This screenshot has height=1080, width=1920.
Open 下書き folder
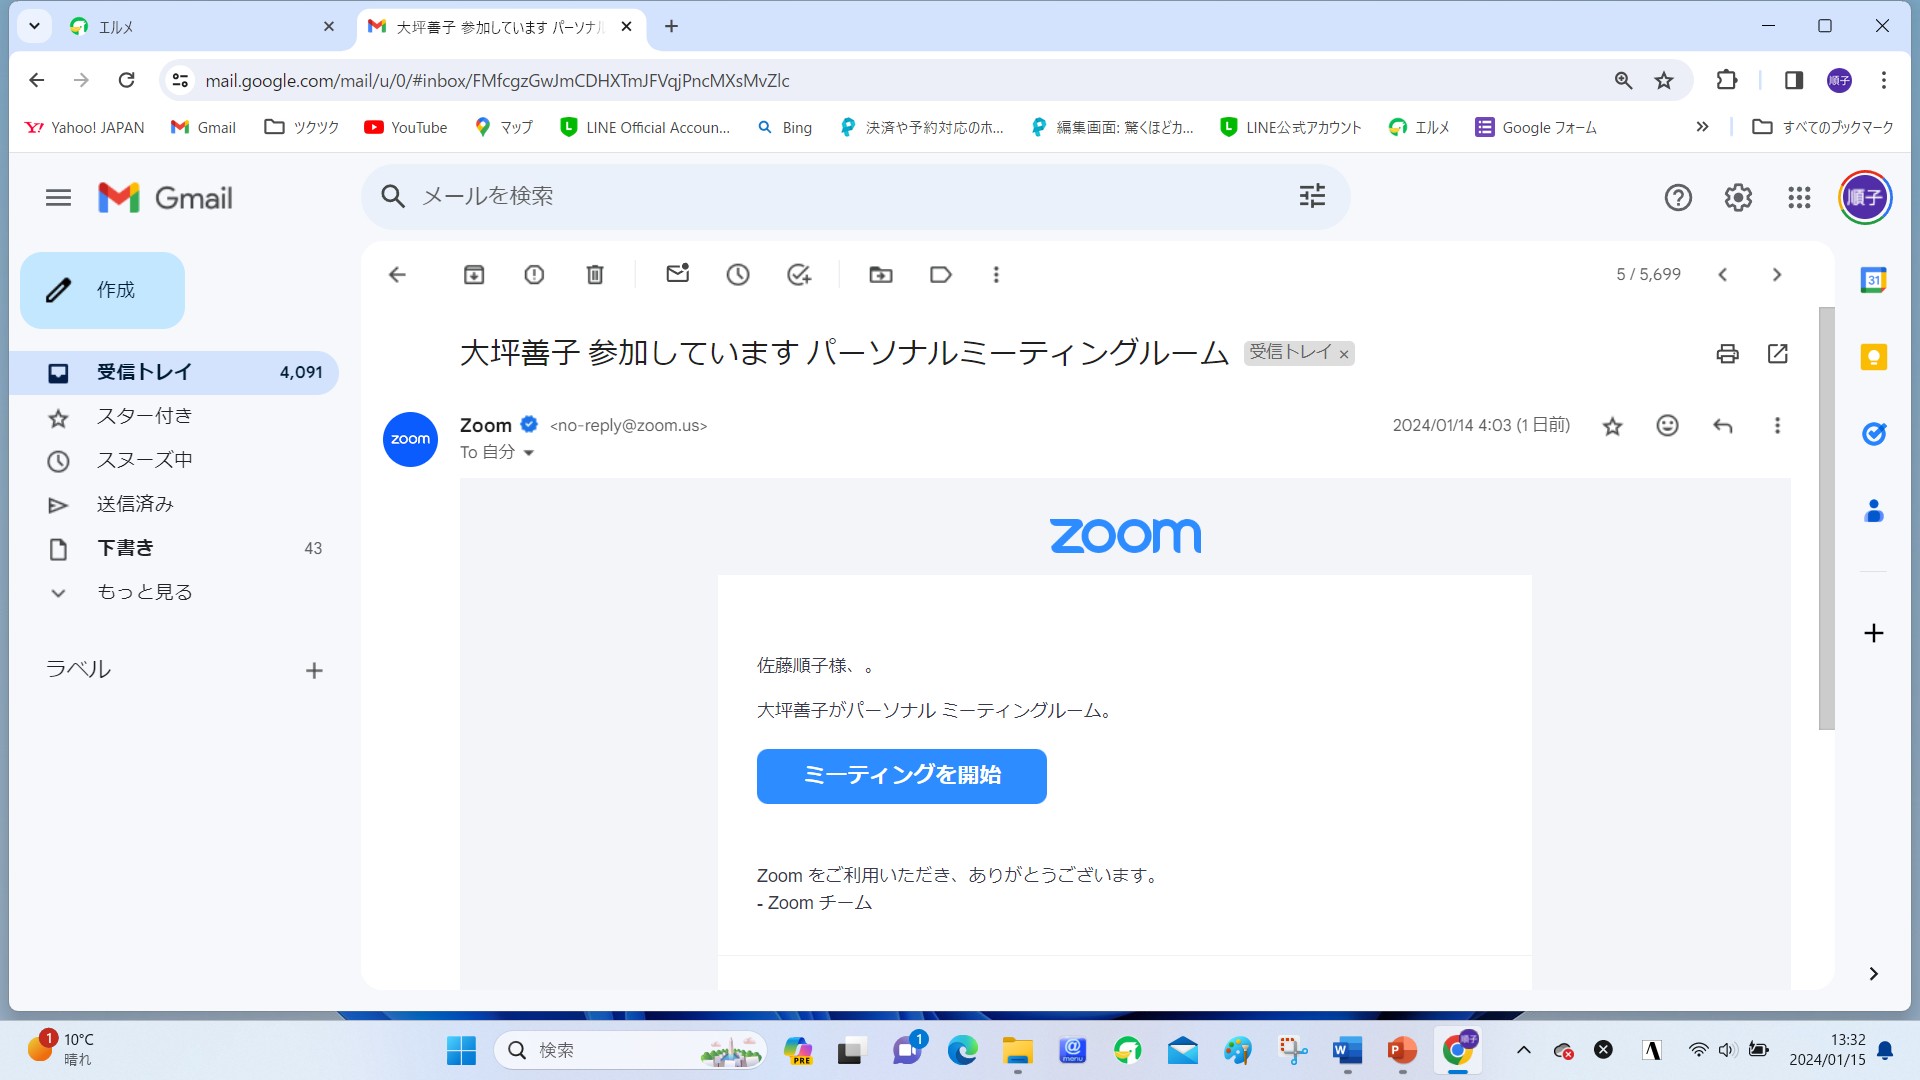pos(174,549)
